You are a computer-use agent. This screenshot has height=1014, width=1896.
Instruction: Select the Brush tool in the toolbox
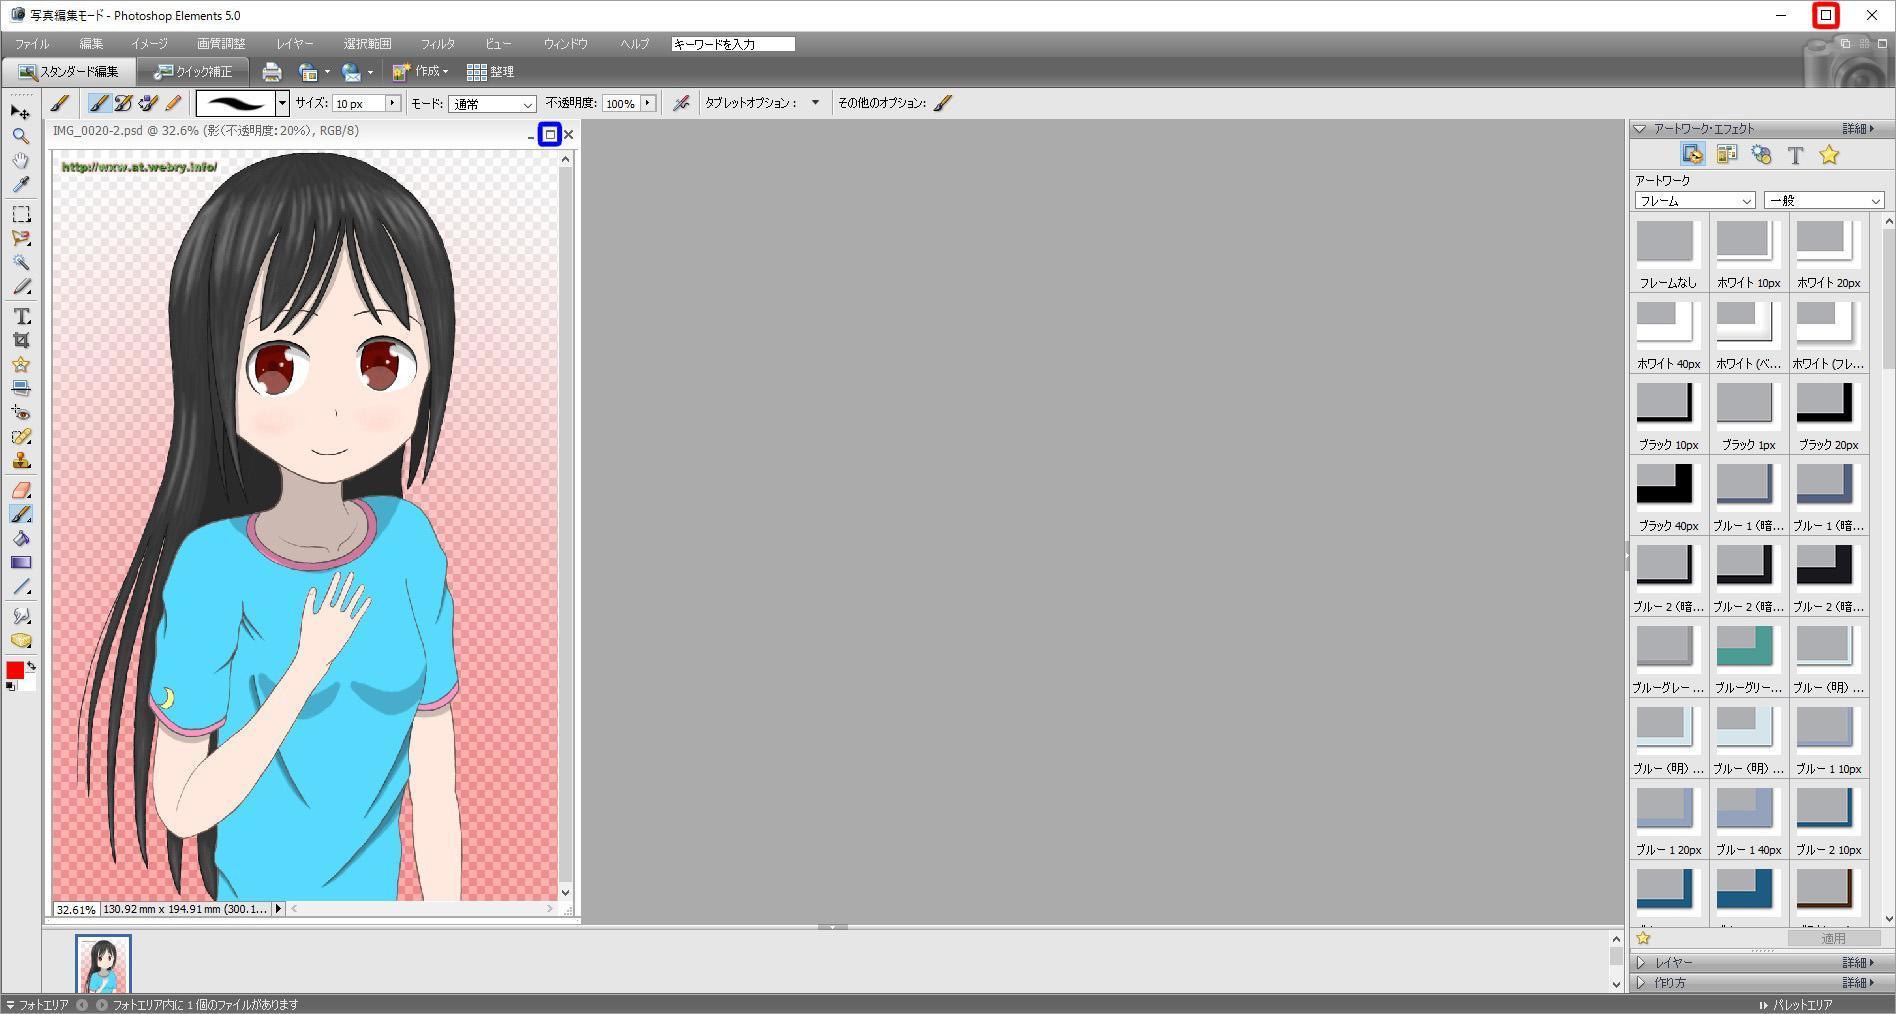click(x=20, y=514)
